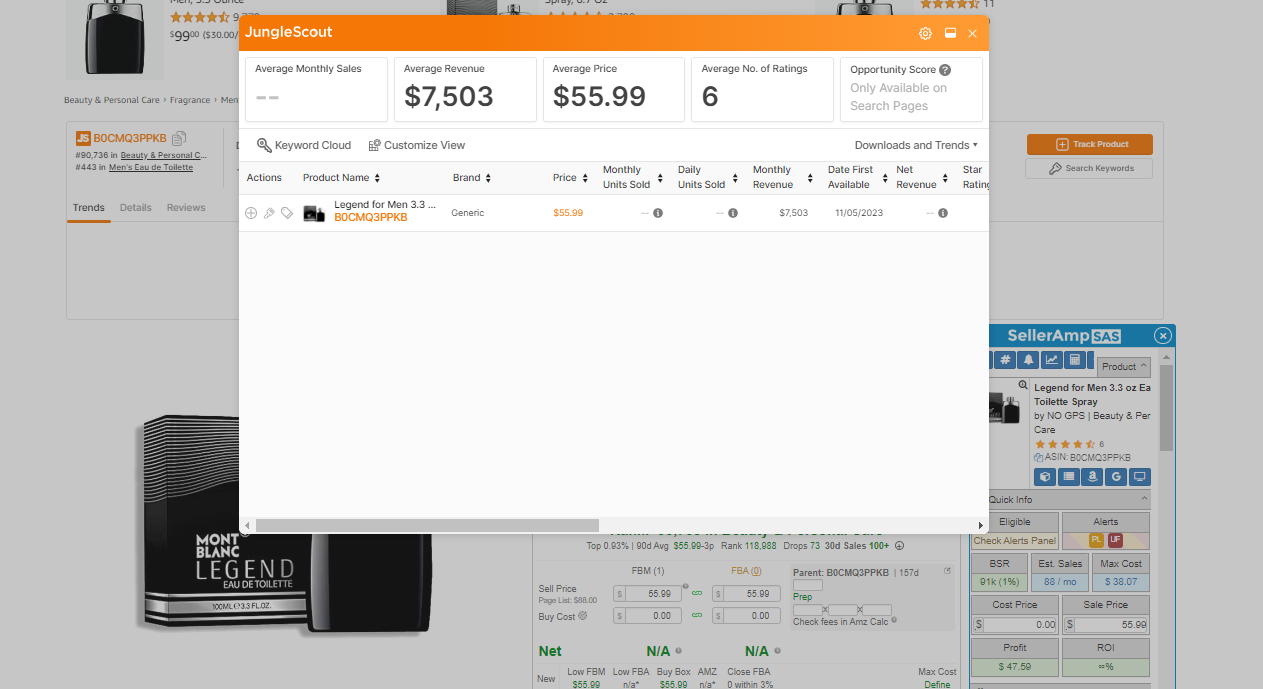Click the $55.99 price cell in JungleScout
The image size is (1263, 689).
(568, 213)
